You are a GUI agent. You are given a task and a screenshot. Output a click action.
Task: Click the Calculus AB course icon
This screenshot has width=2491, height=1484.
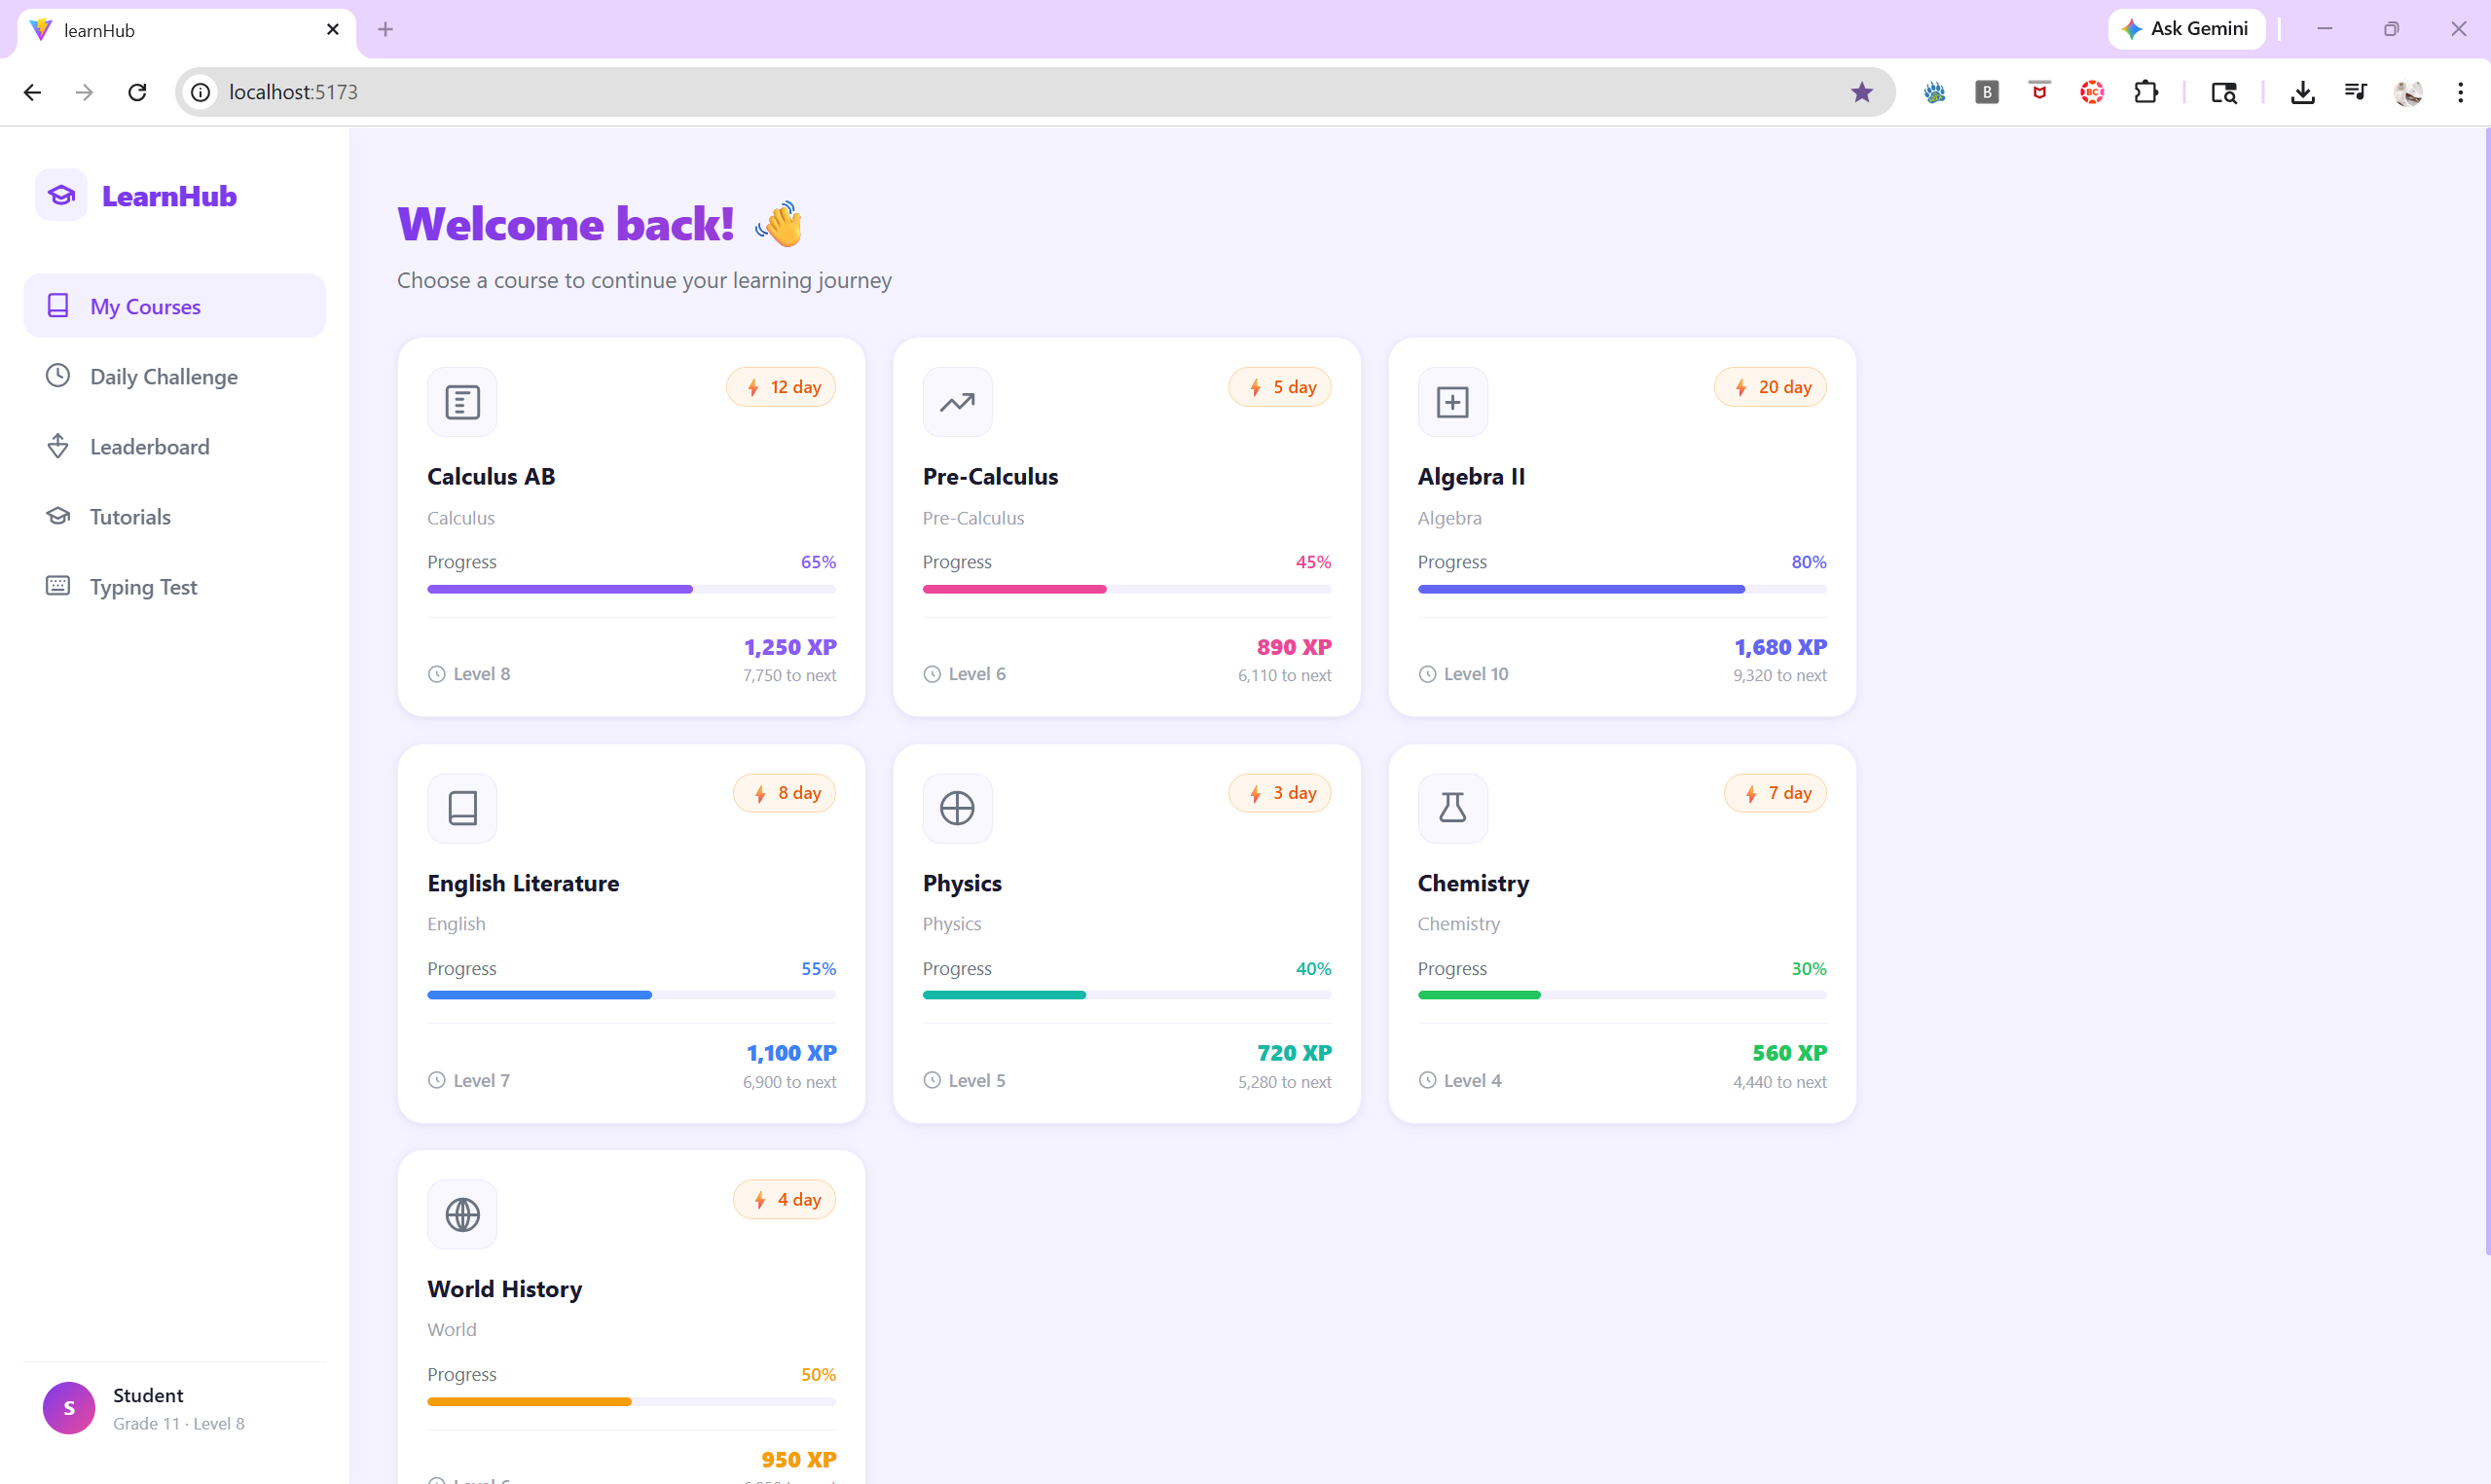(462, 402)
